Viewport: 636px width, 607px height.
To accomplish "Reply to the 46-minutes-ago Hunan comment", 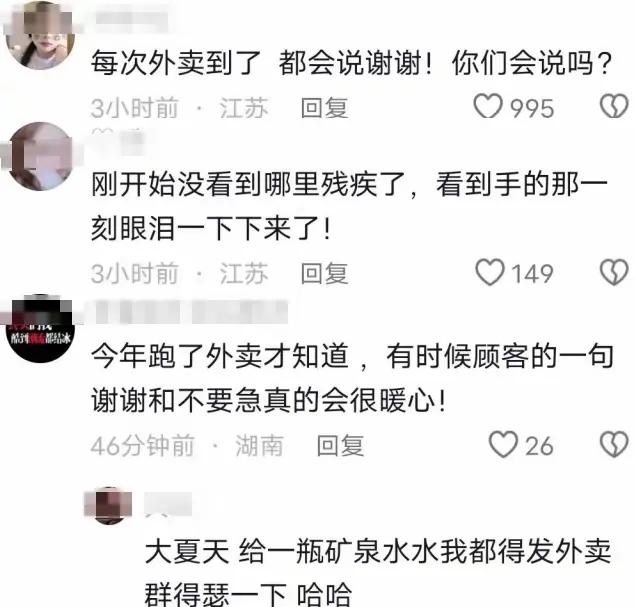I will coord(340,446).
